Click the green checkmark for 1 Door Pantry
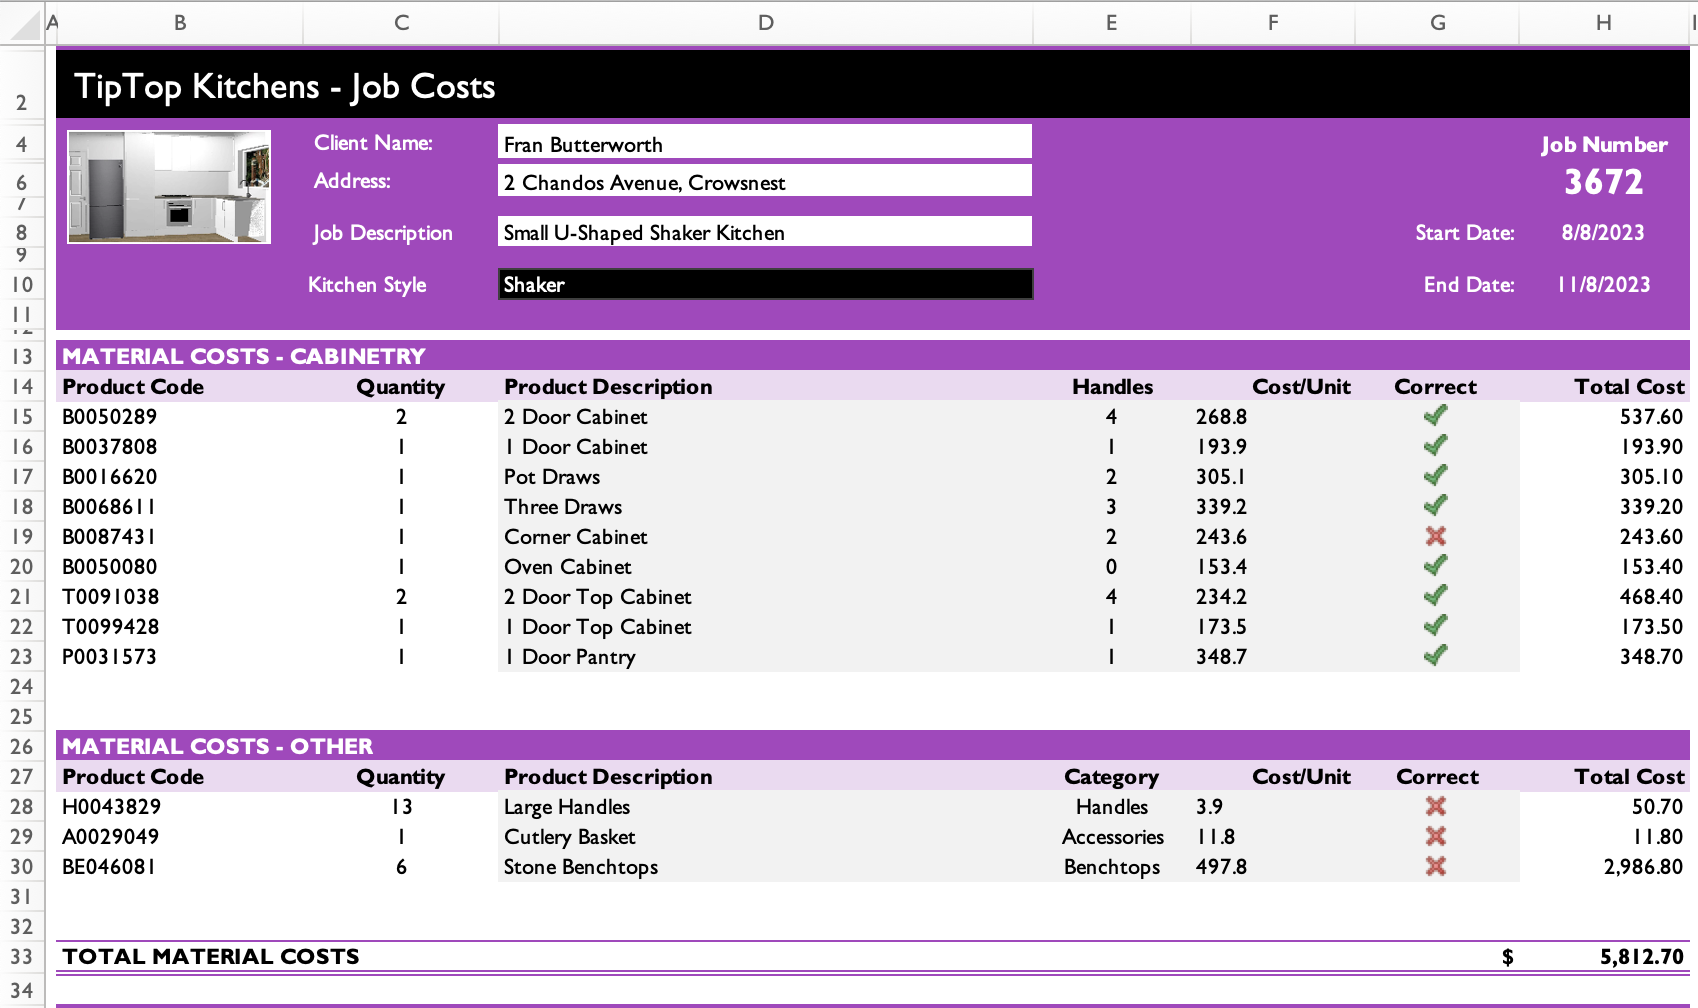This screenshot has height=1008, width=1698. point(1436,655)
